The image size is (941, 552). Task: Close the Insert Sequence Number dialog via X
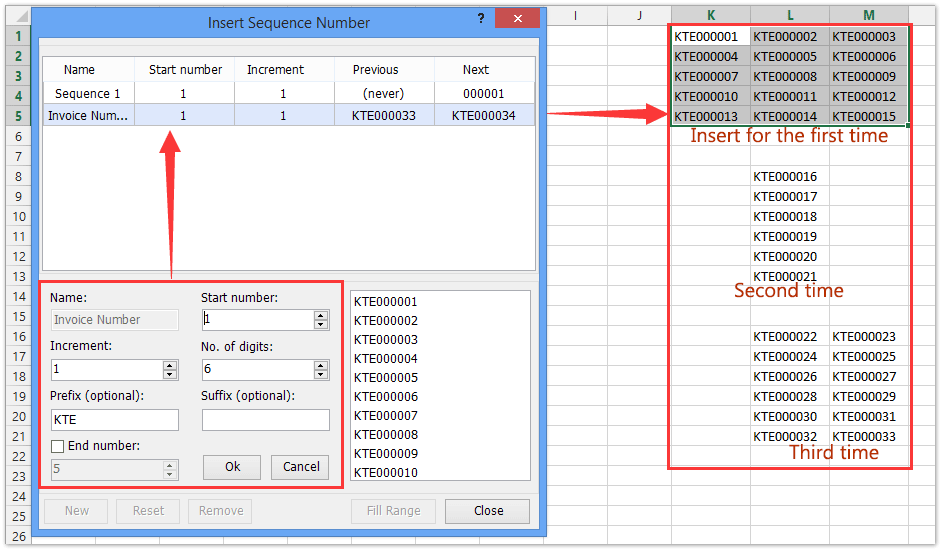click(517, 20)
